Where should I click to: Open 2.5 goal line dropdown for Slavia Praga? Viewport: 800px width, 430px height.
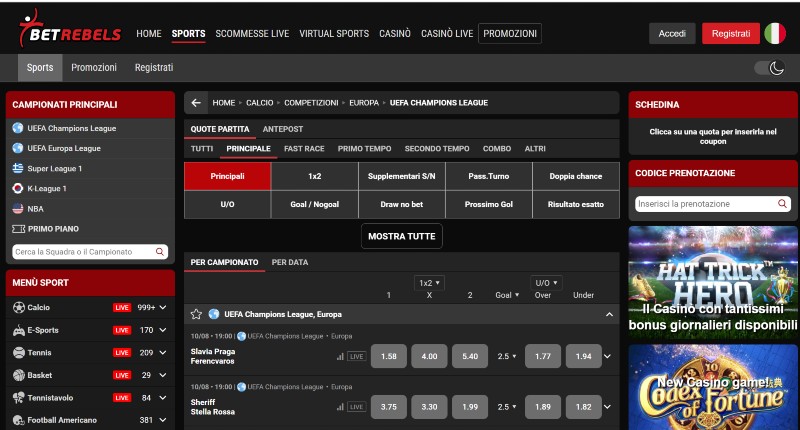coord(507,357)
